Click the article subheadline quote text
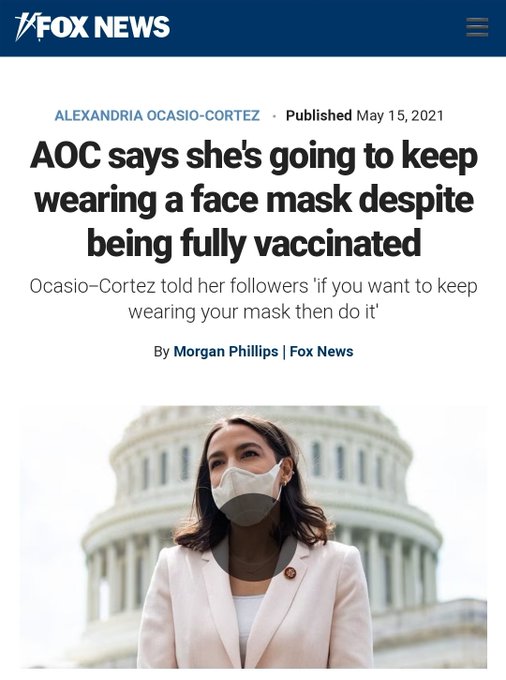This screenshot has height=680, width=506. [x=253, y=299]
